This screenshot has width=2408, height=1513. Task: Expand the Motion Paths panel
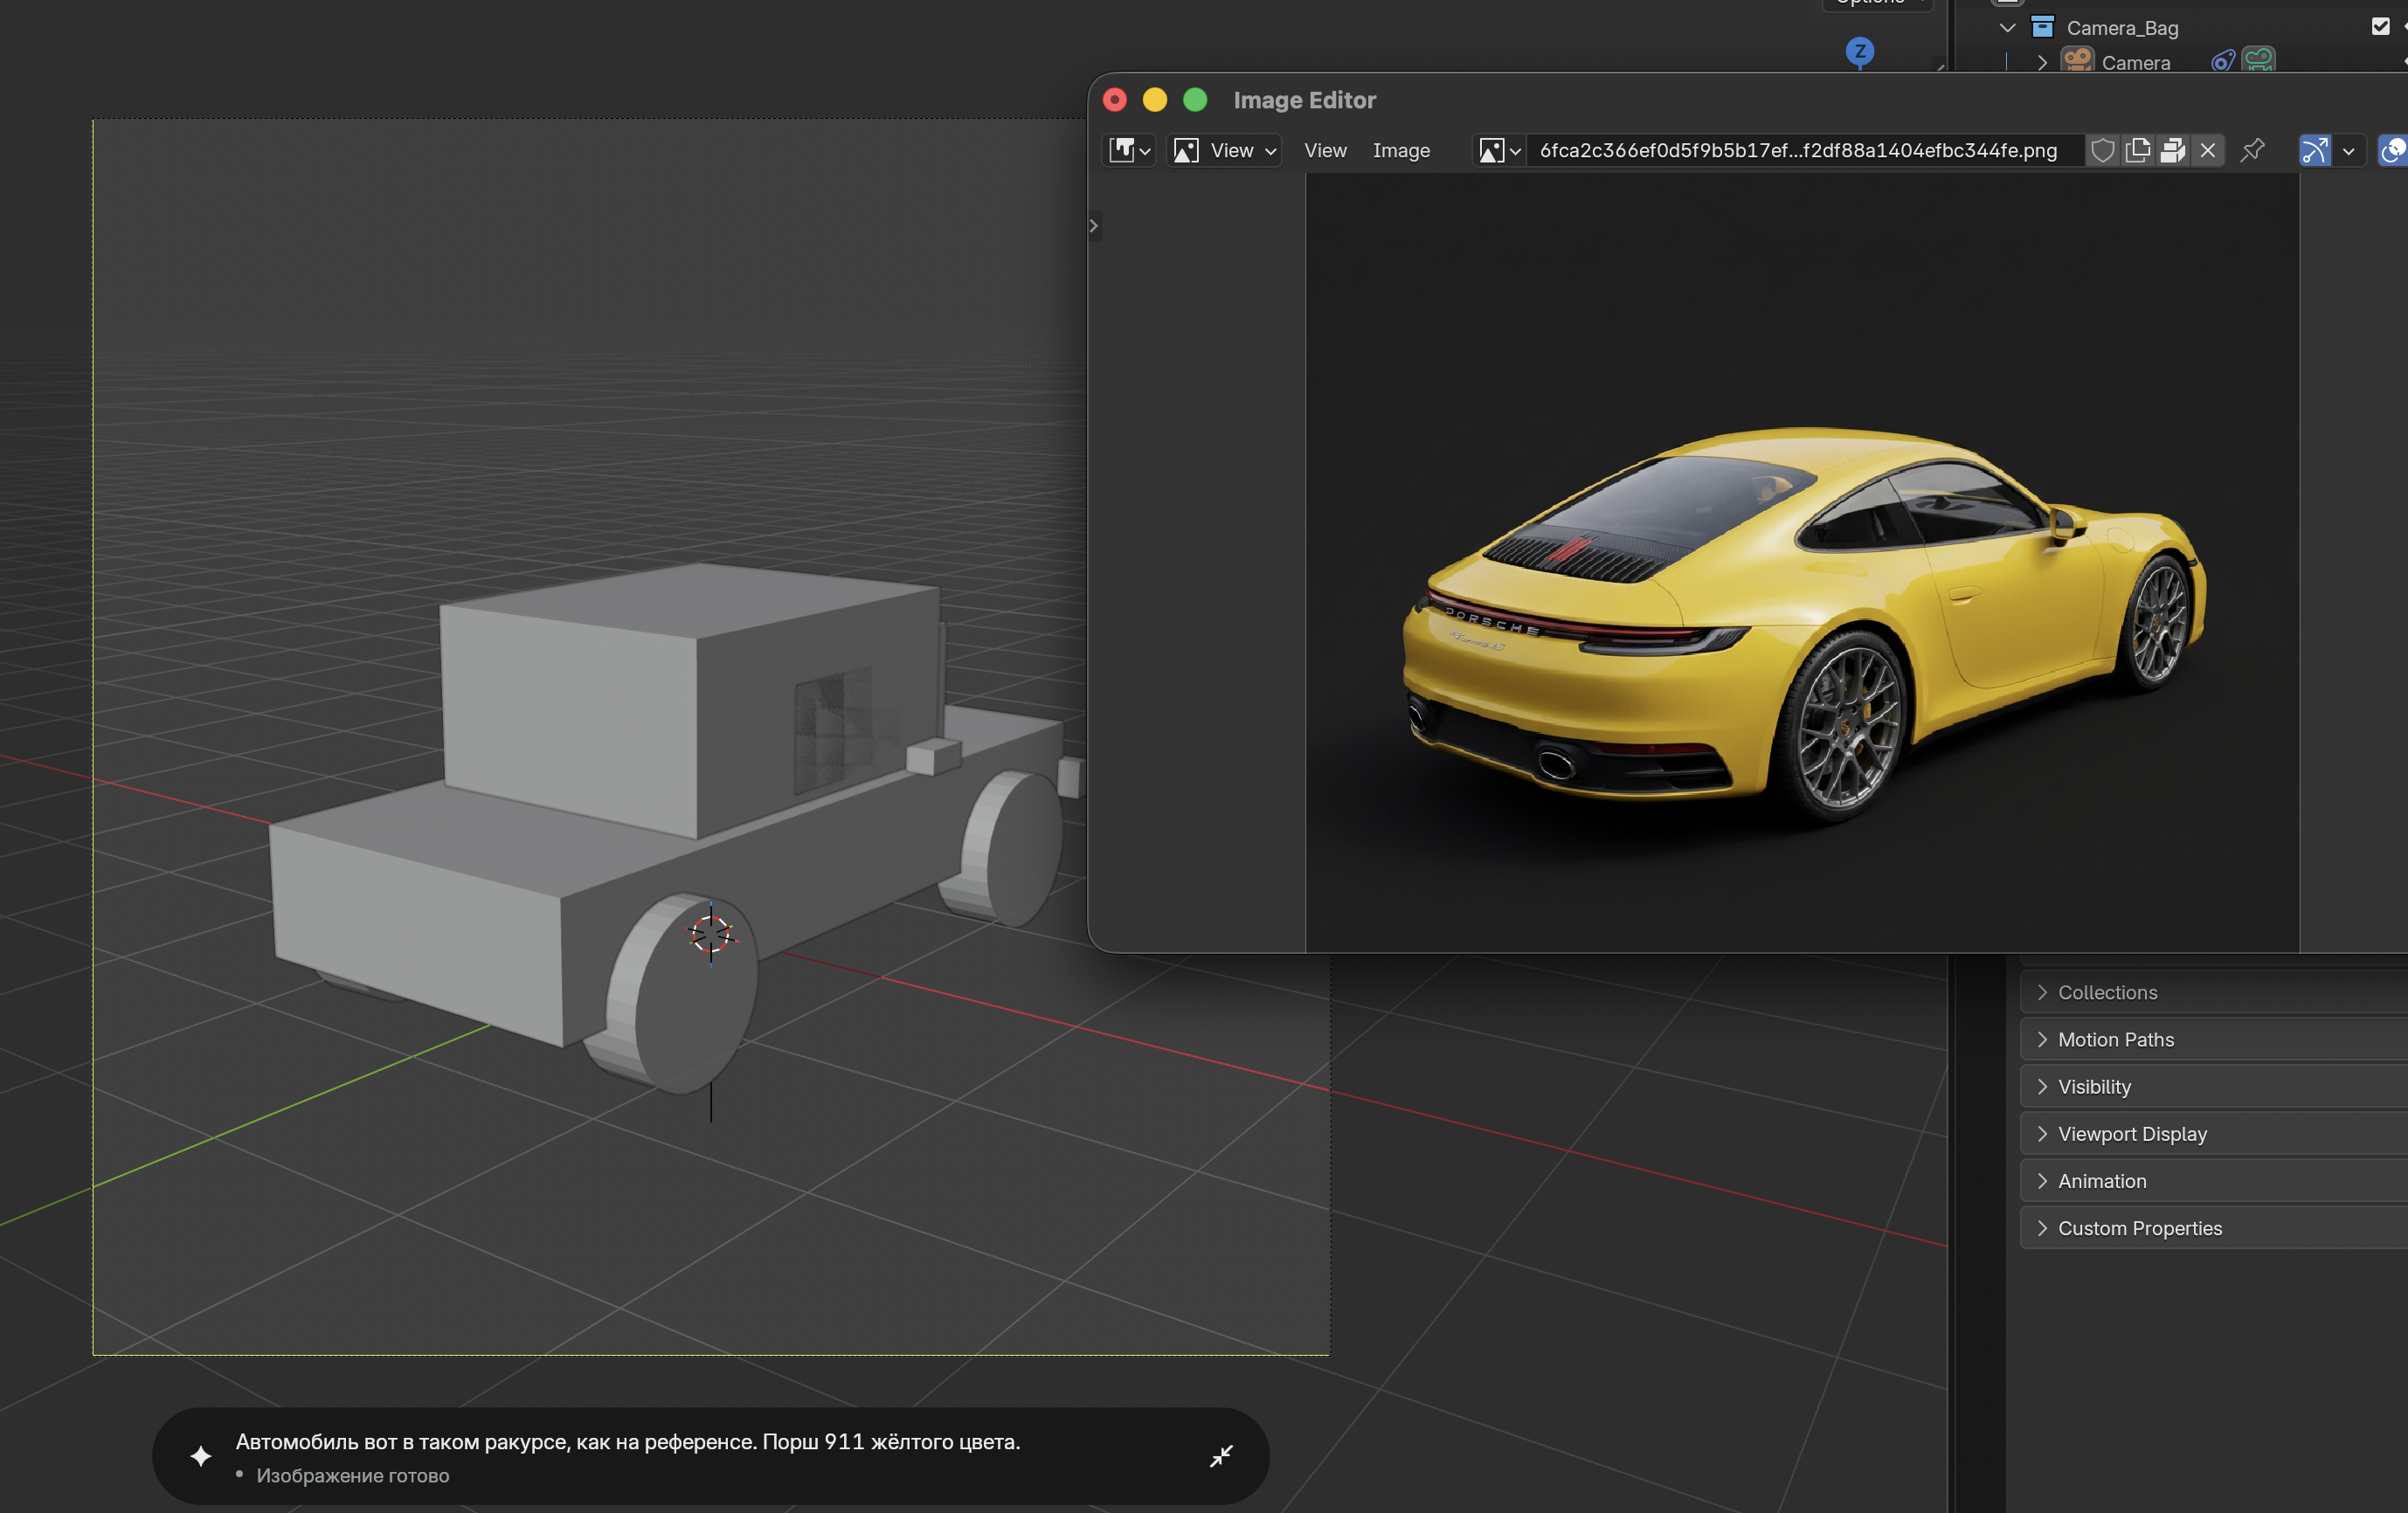click(2214, 1039)
